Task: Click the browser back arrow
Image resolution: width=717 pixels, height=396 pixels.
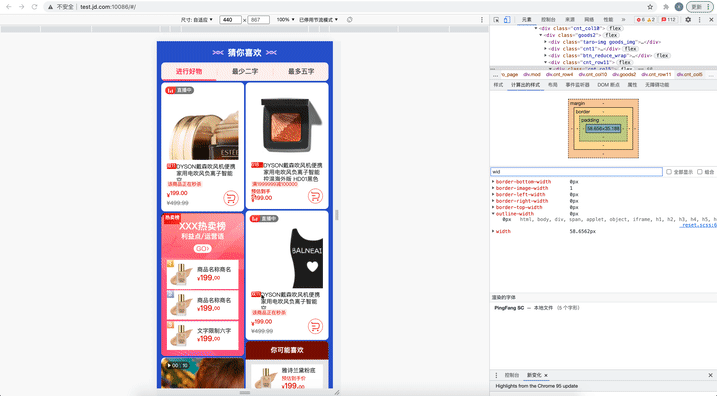Action: tap(9, 7)
